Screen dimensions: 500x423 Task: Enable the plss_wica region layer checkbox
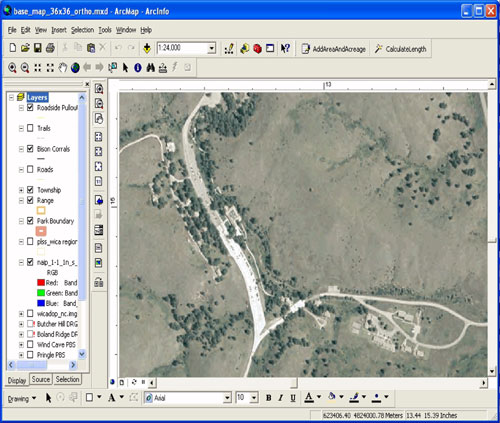point(30,241)
